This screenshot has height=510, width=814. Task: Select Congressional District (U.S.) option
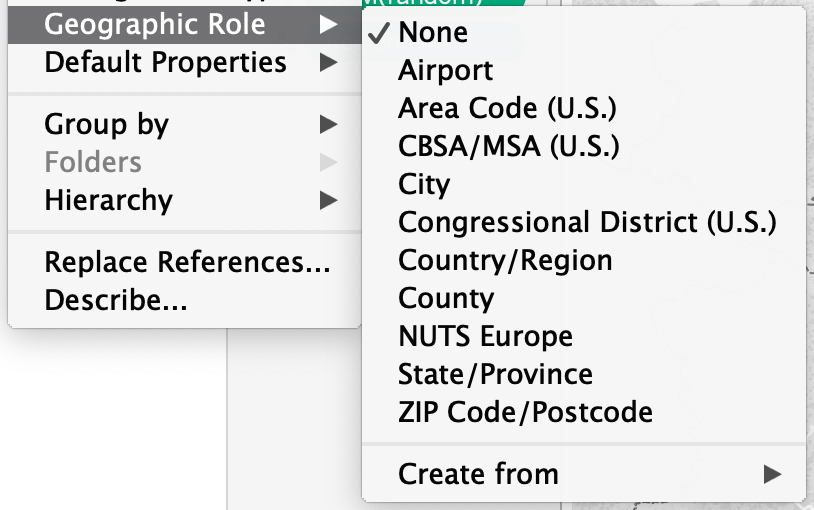pos(586,222)
